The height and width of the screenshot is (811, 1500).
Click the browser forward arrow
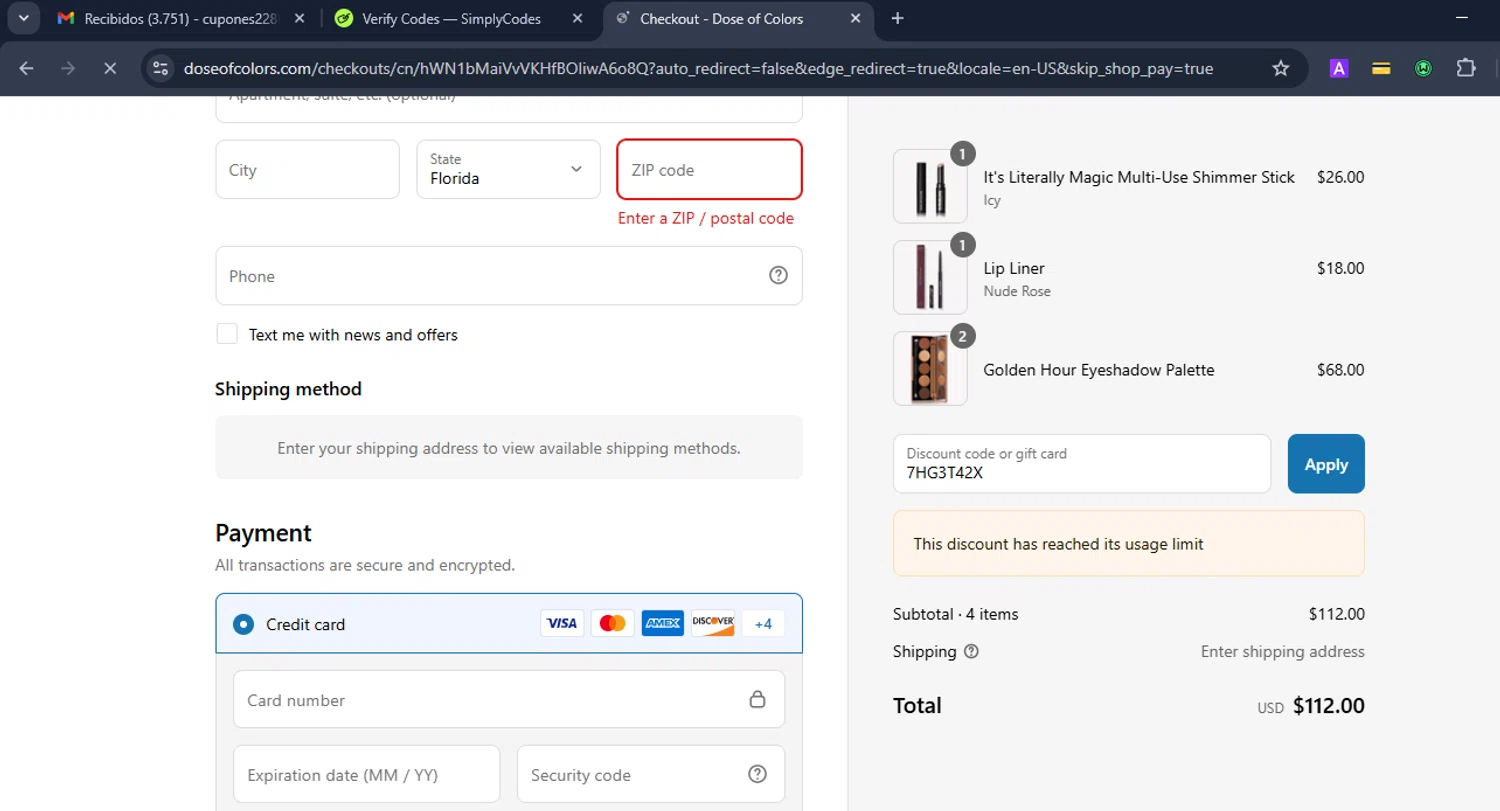tap(68, 68)
